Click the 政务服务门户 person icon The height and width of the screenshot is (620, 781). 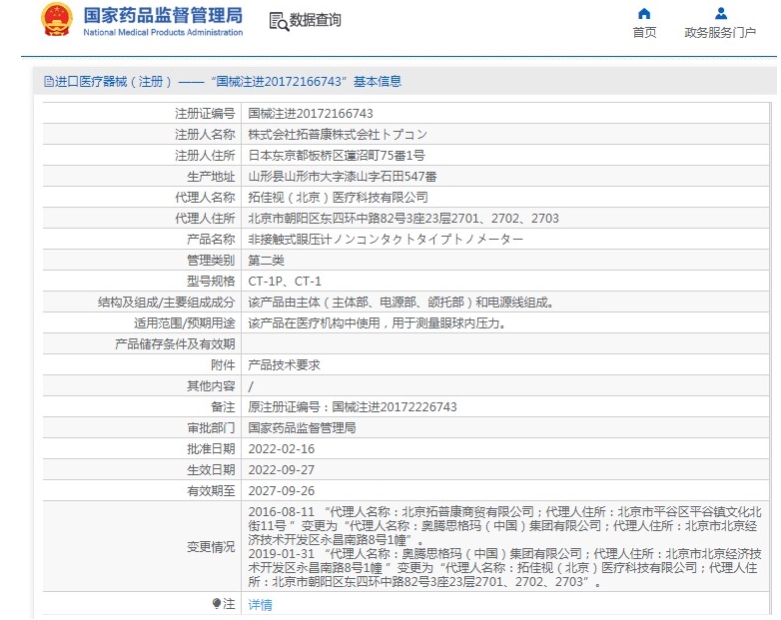[720, 13]
